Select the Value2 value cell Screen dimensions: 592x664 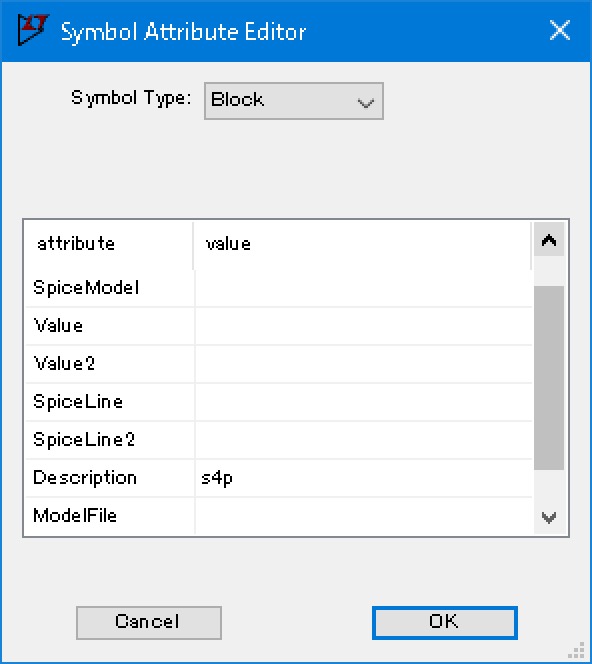pos(363,364)
